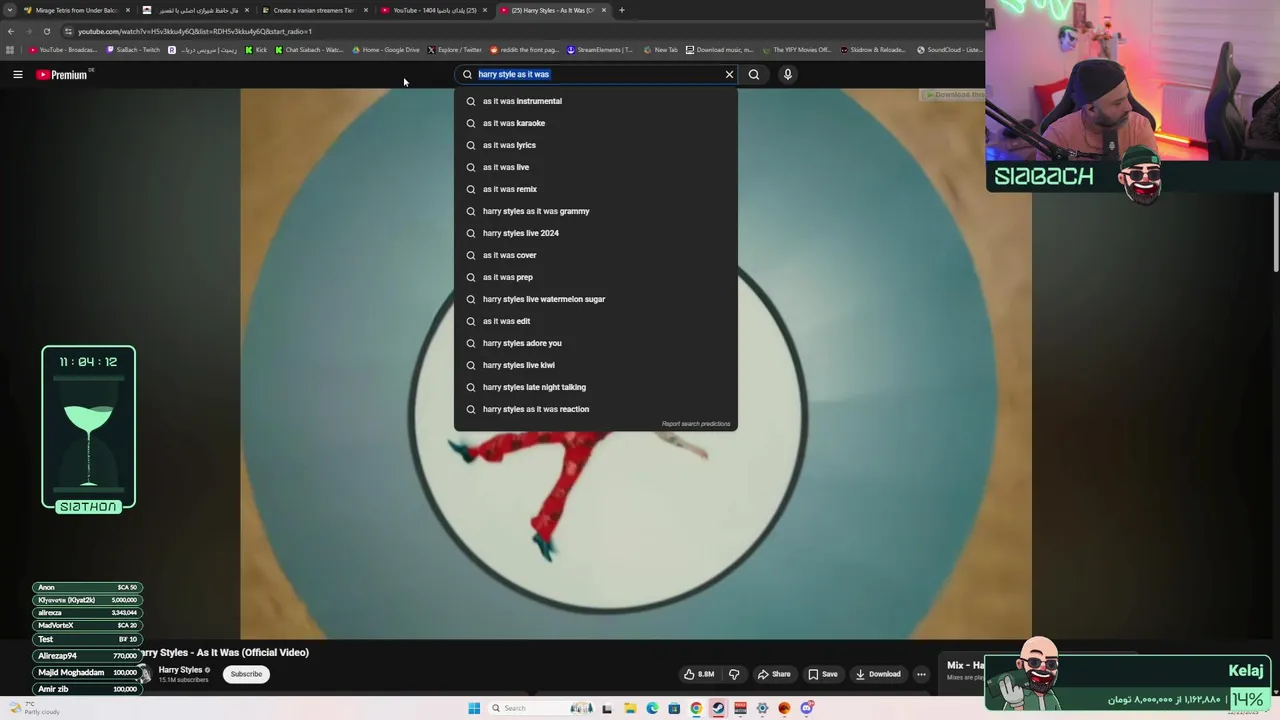1280x720 pixels.
Task: Open tab search dropdown arrow
Action: 11,10
